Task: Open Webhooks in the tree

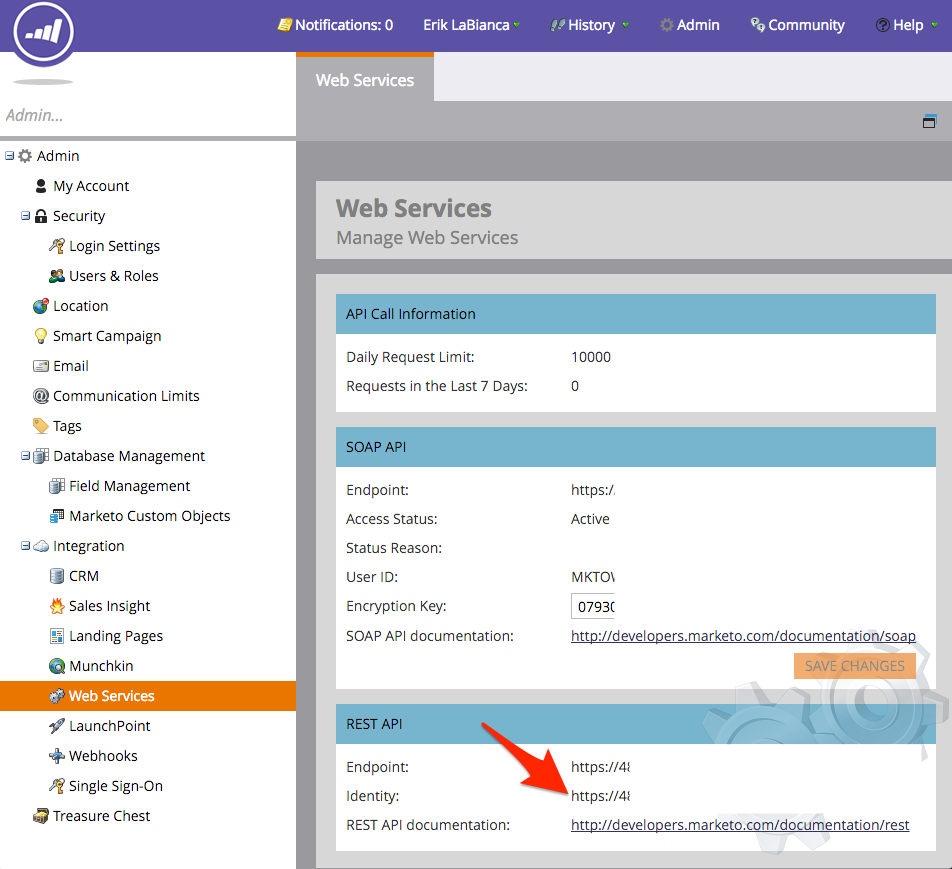Action: coord(103,755)
